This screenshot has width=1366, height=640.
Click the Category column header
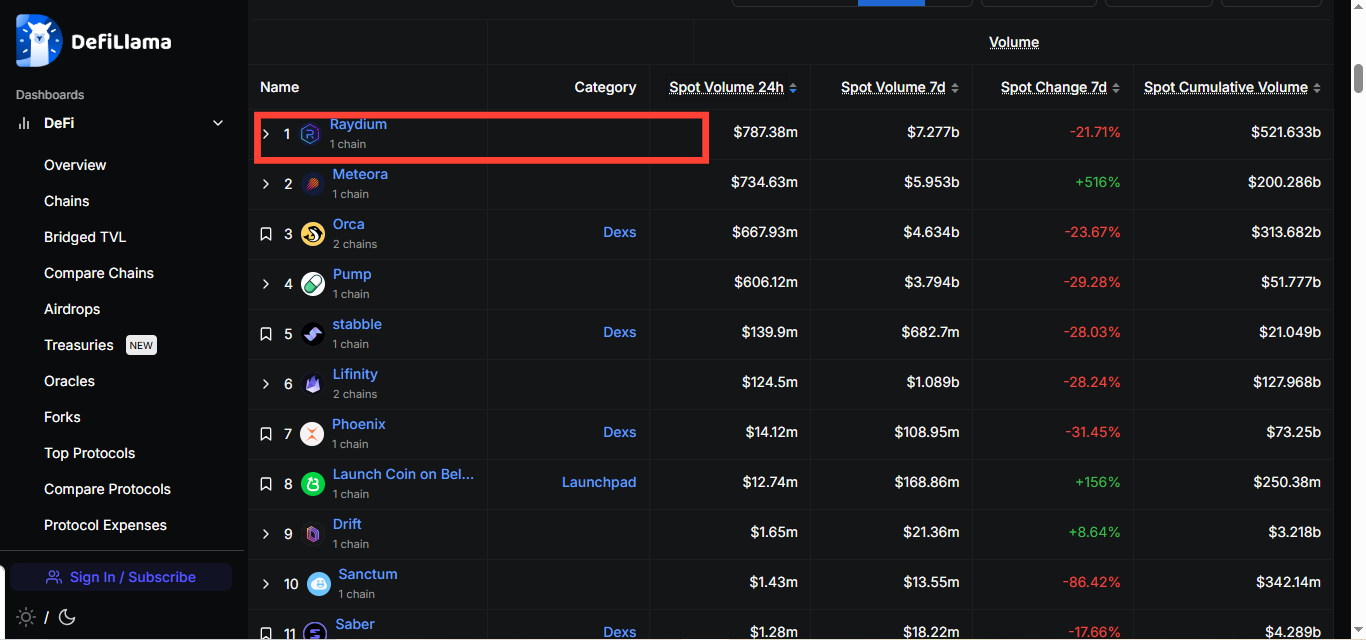(605, 87)
